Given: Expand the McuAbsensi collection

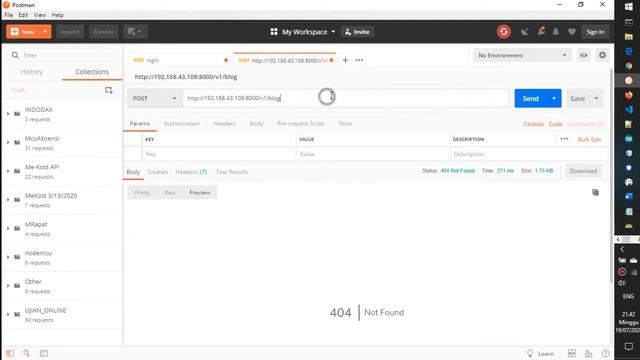Looking at the screenshot, I should (x=8, y=142).
